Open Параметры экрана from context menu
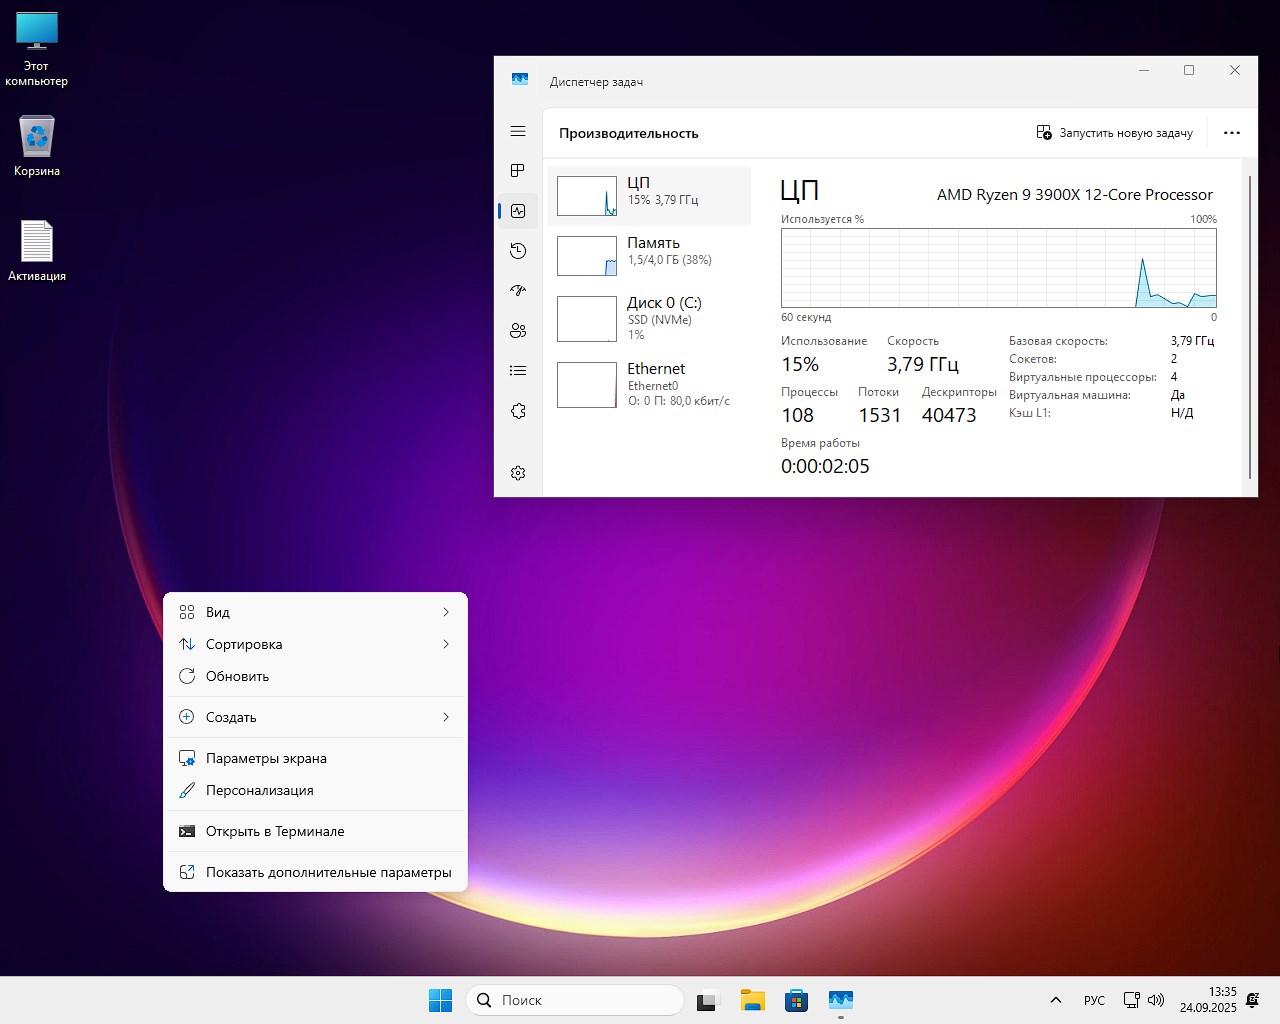This screenshot has height=1024, width=1280. point(315,758)
